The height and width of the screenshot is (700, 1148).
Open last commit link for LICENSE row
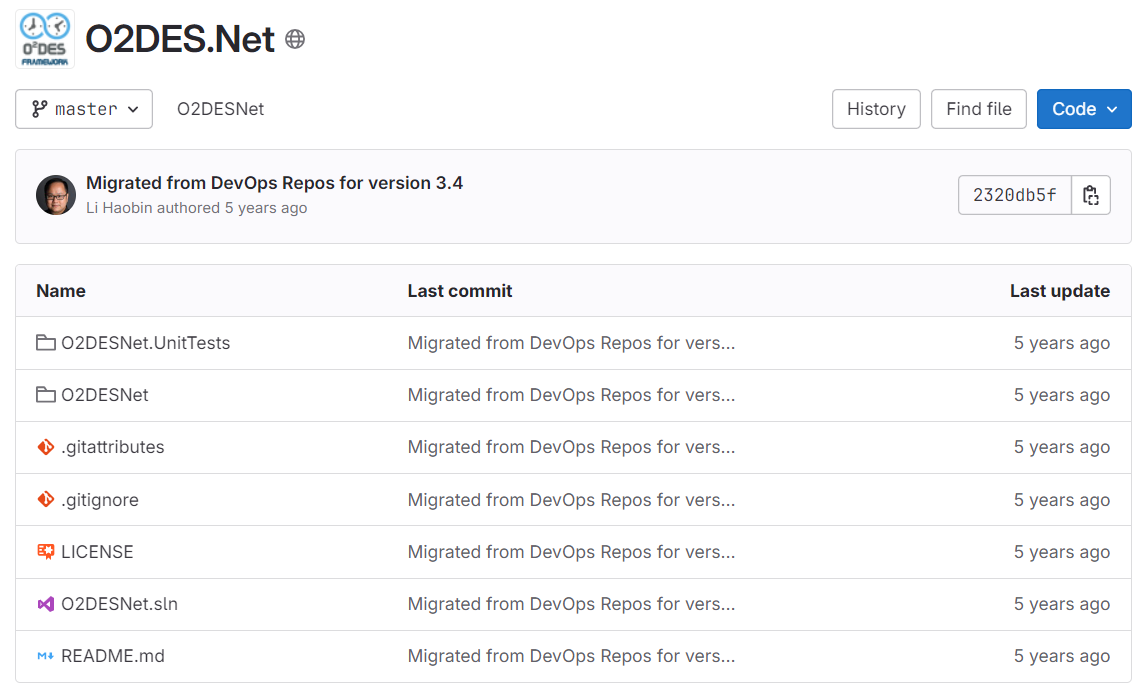point(571,552)
